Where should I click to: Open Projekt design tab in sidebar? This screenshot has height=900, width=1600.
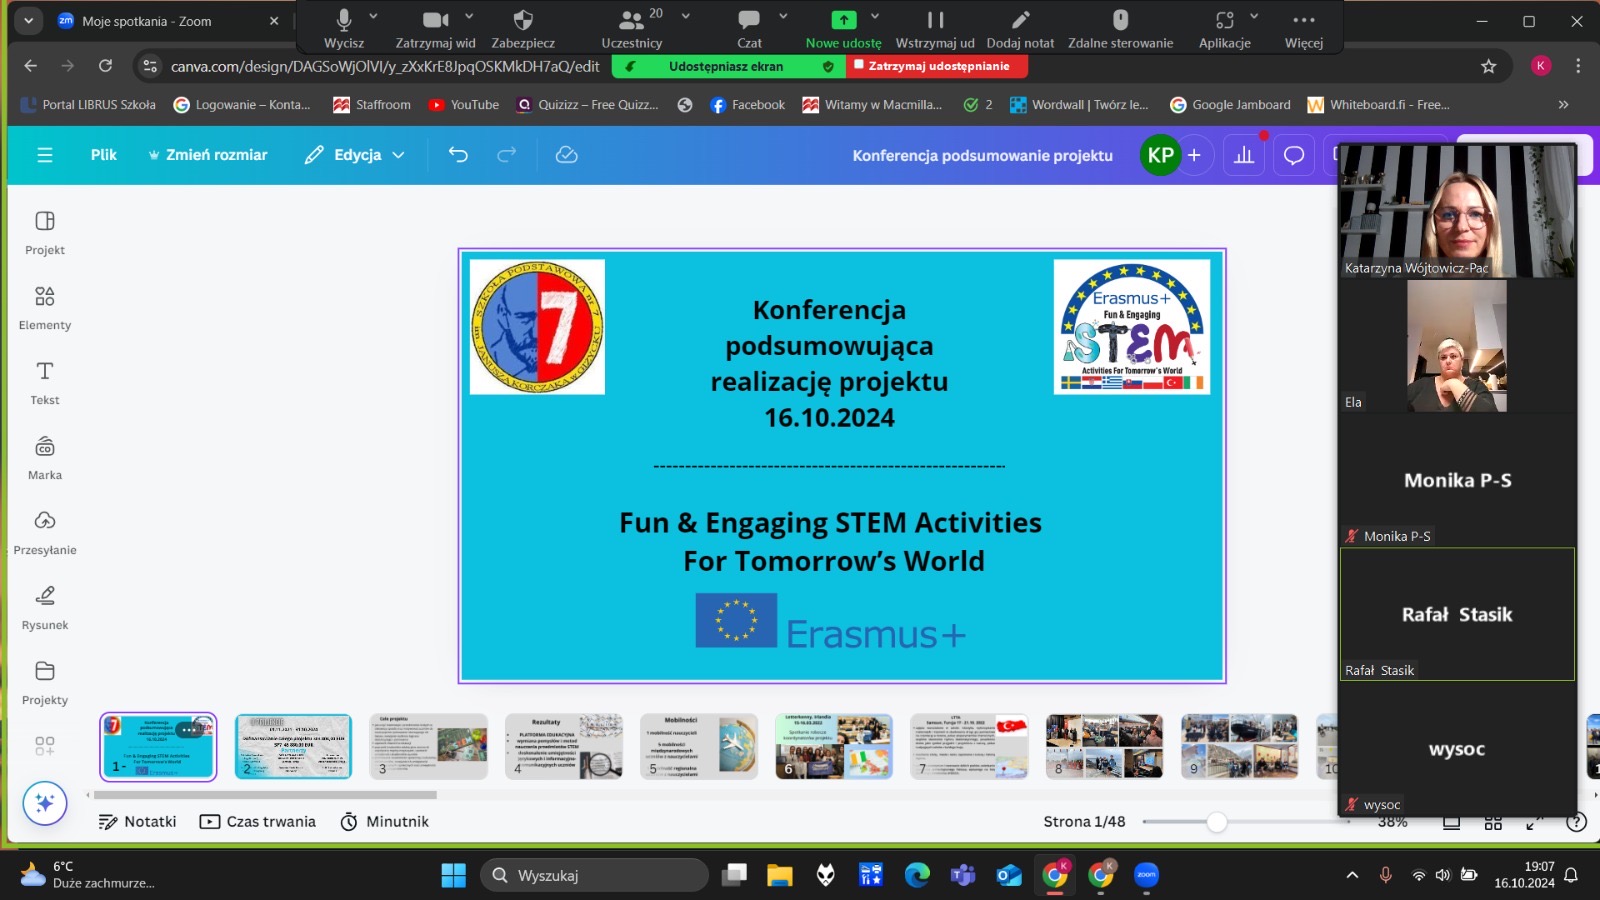point(45,233)
